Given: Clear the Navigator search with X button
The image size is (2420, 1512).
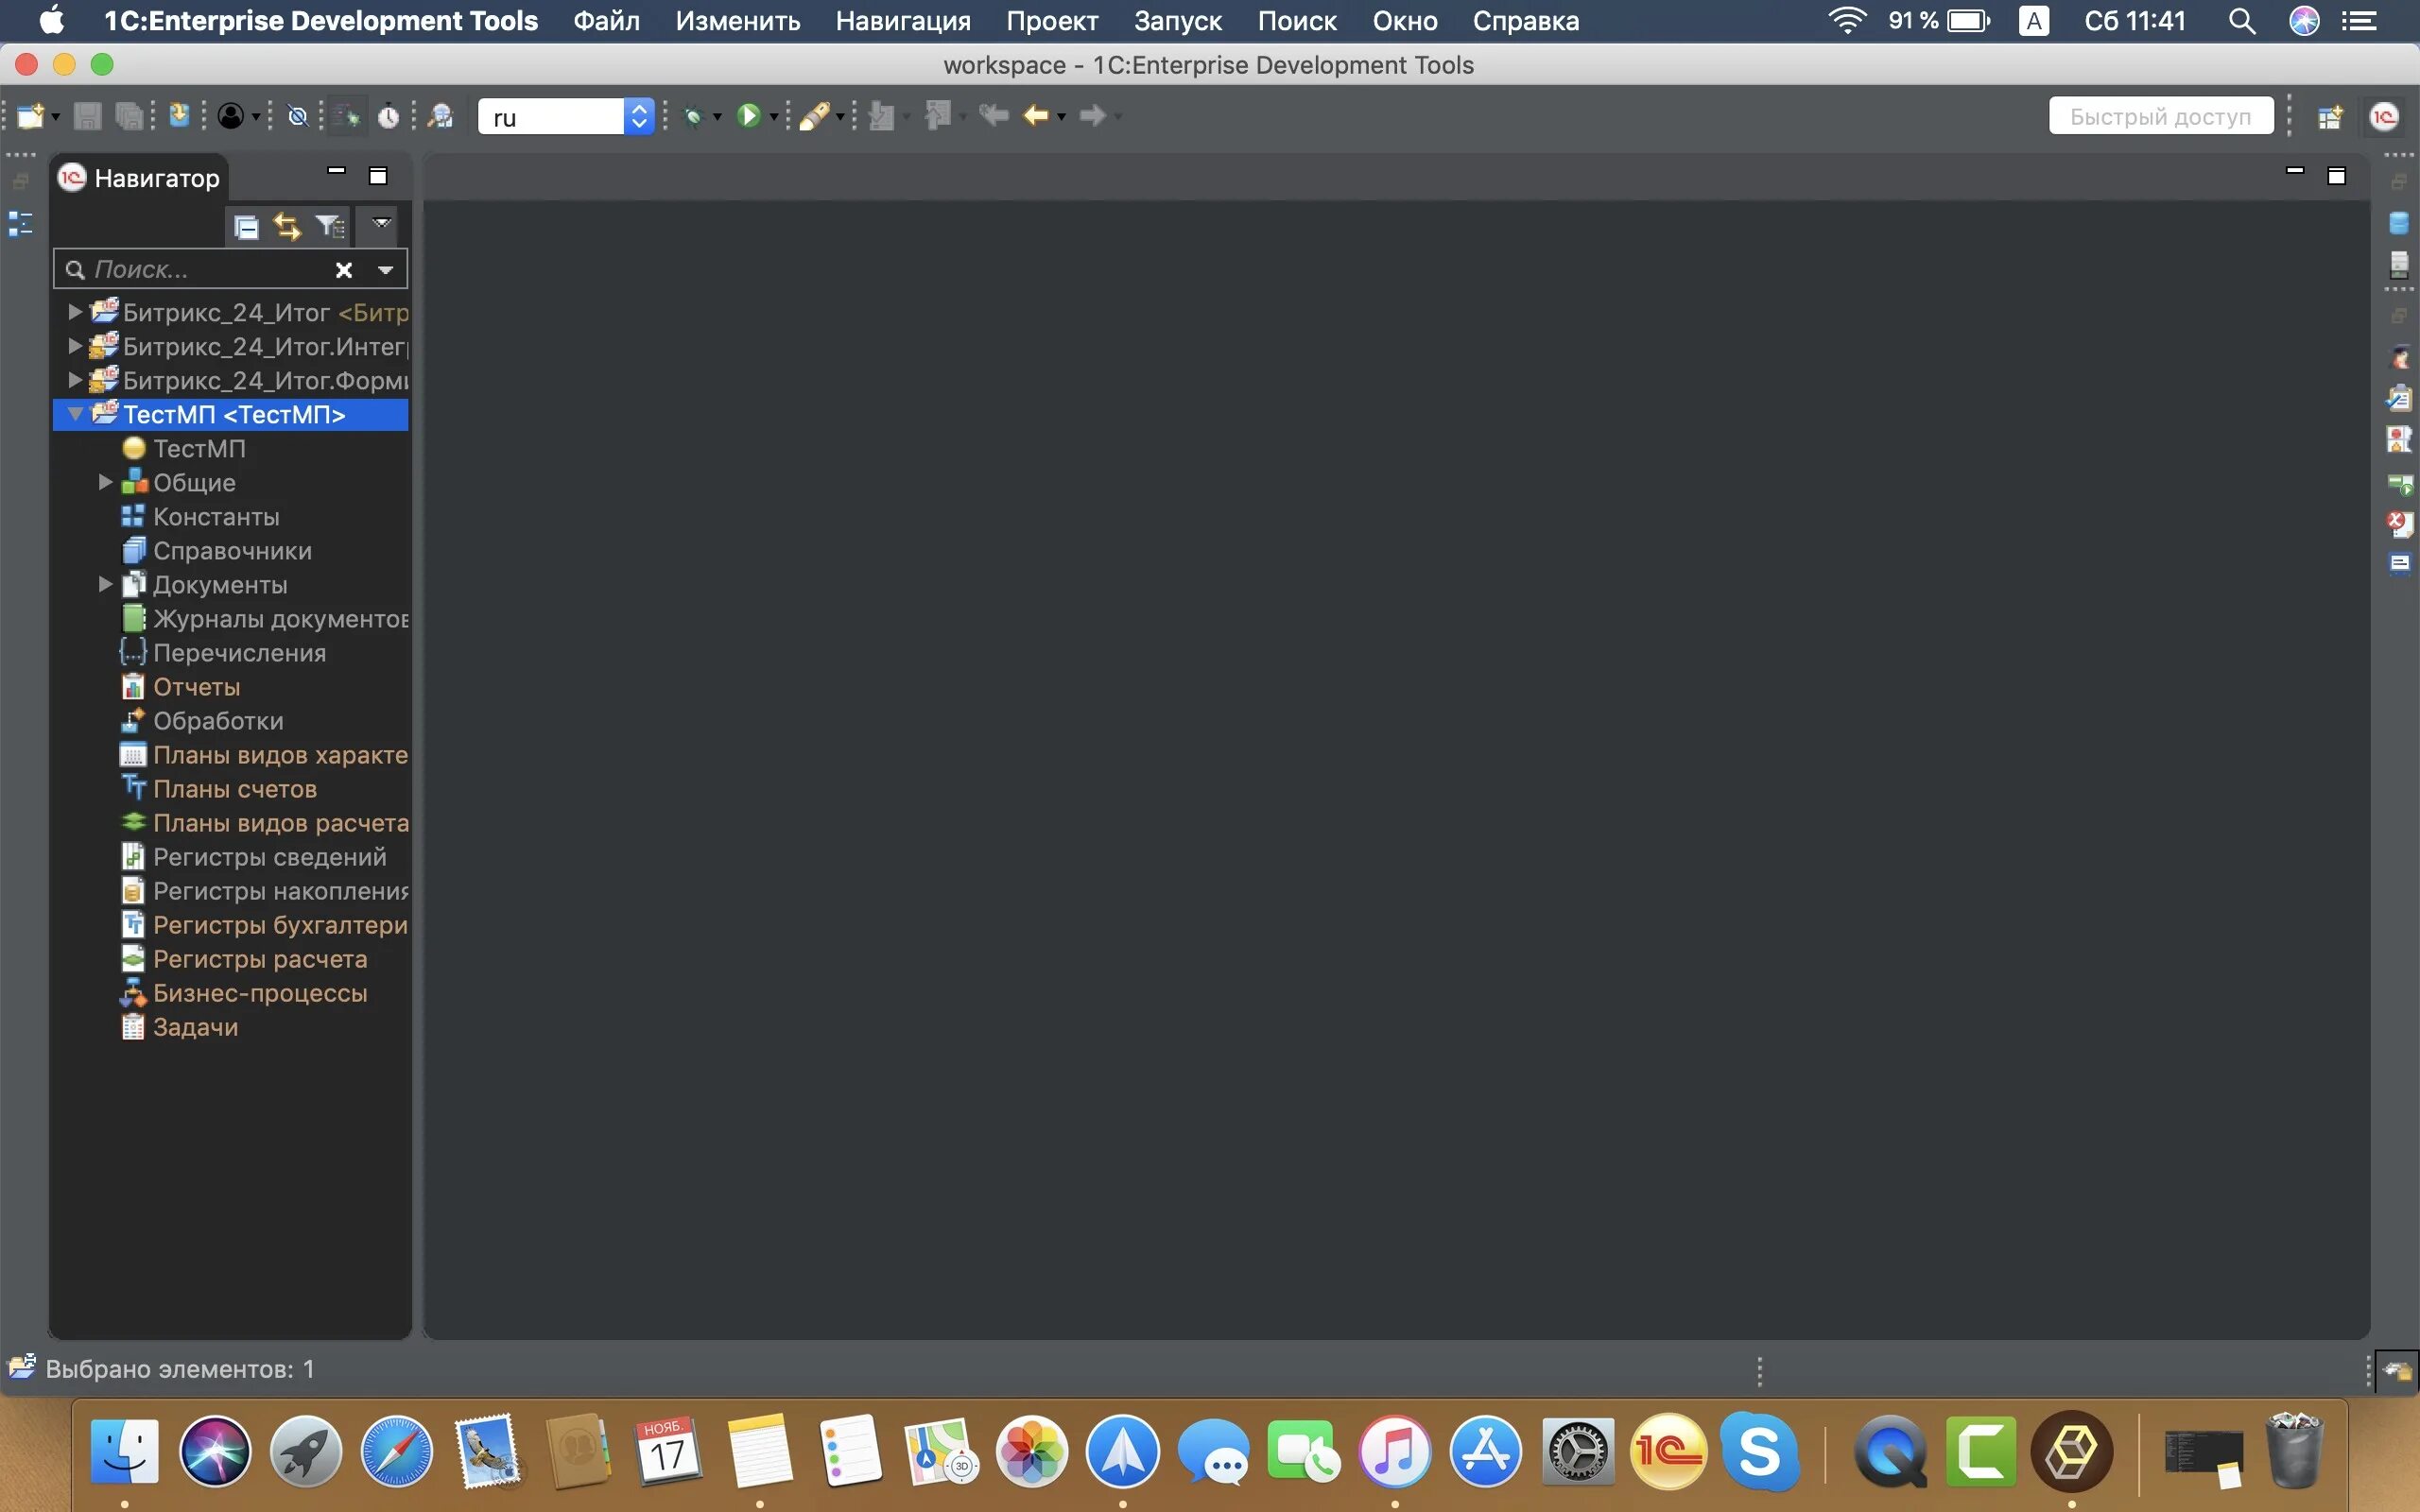Looking at the screenshot, I should click(x=344, y=270).
